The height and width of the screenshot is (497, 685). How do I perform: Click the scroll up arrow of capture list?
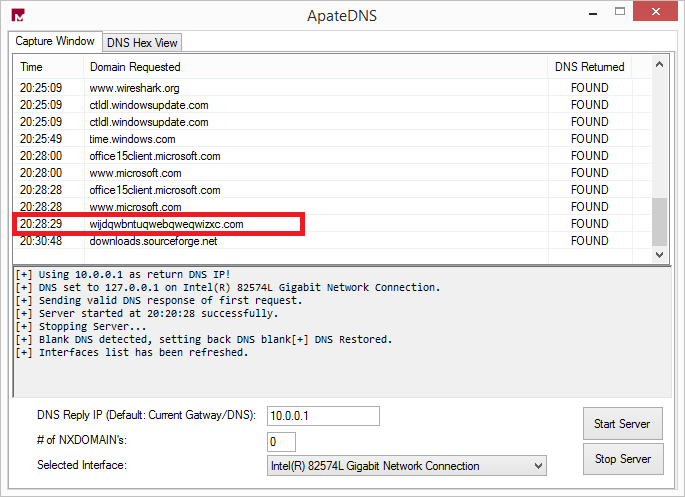pyautogui.click(x=659, y=65)
